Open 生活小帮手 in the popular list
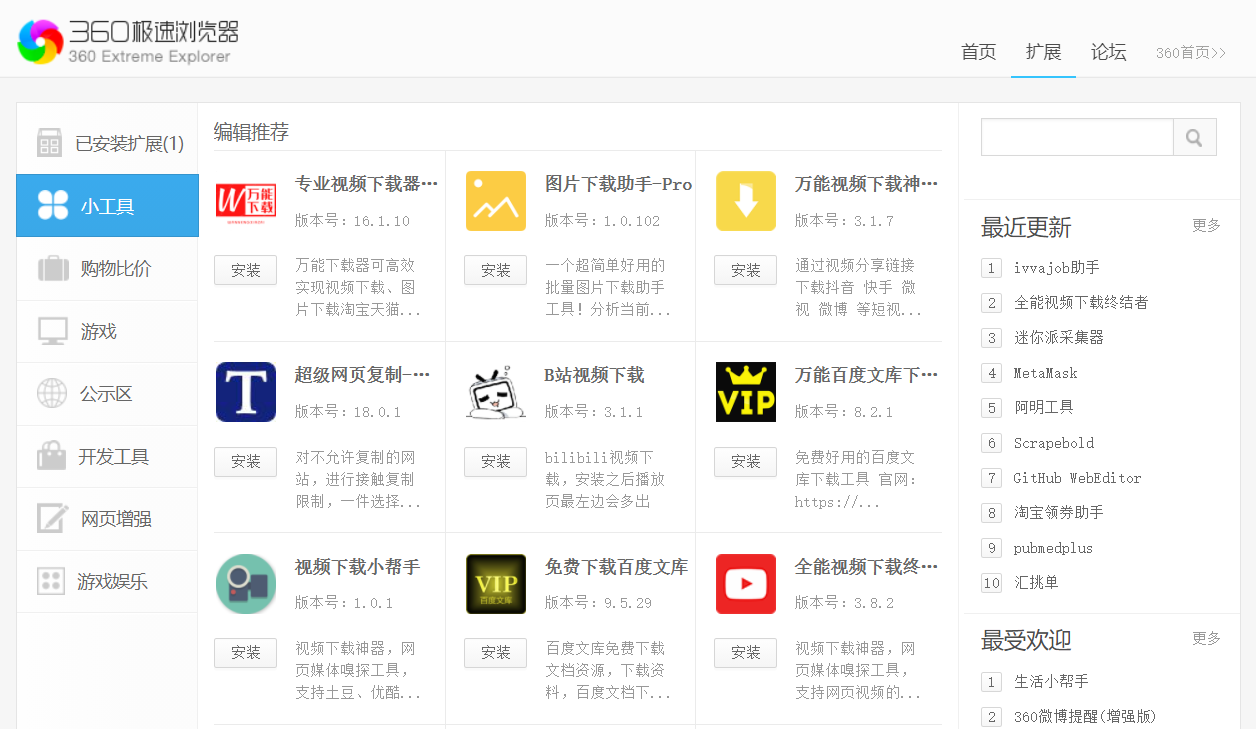 (x=1051, y=682)
